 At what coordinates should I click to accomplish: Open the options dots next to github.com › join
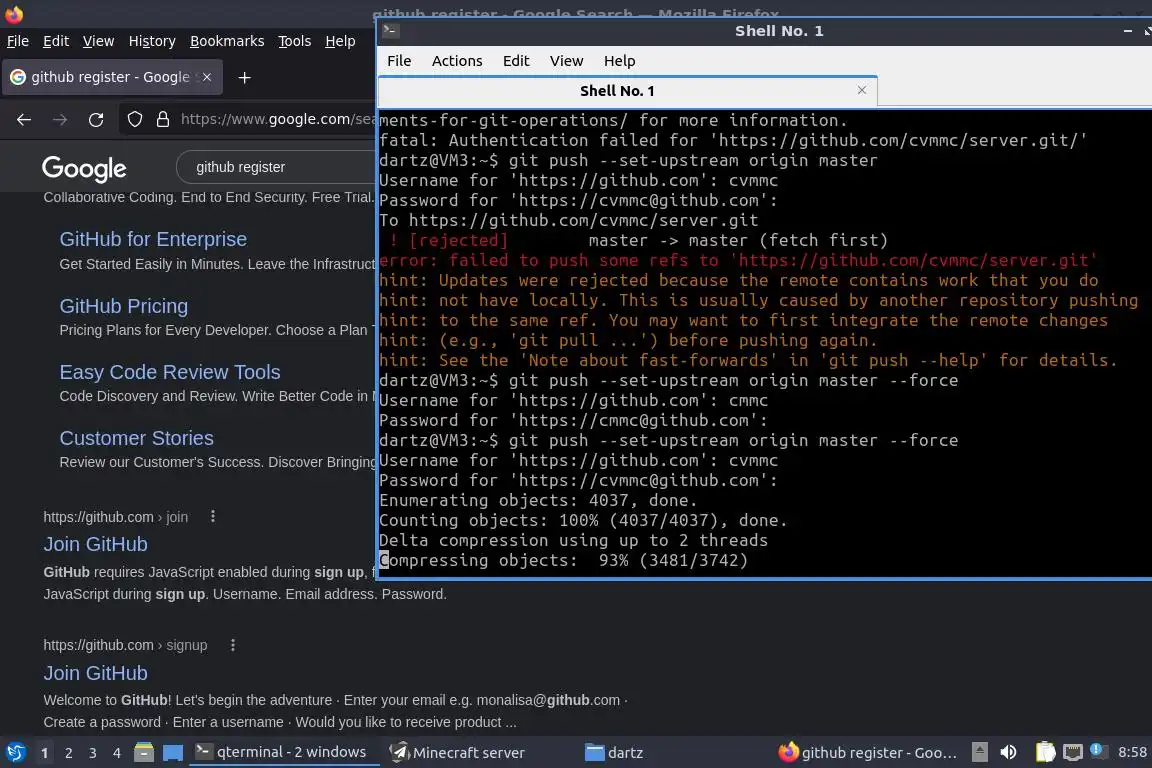point(213,517)
